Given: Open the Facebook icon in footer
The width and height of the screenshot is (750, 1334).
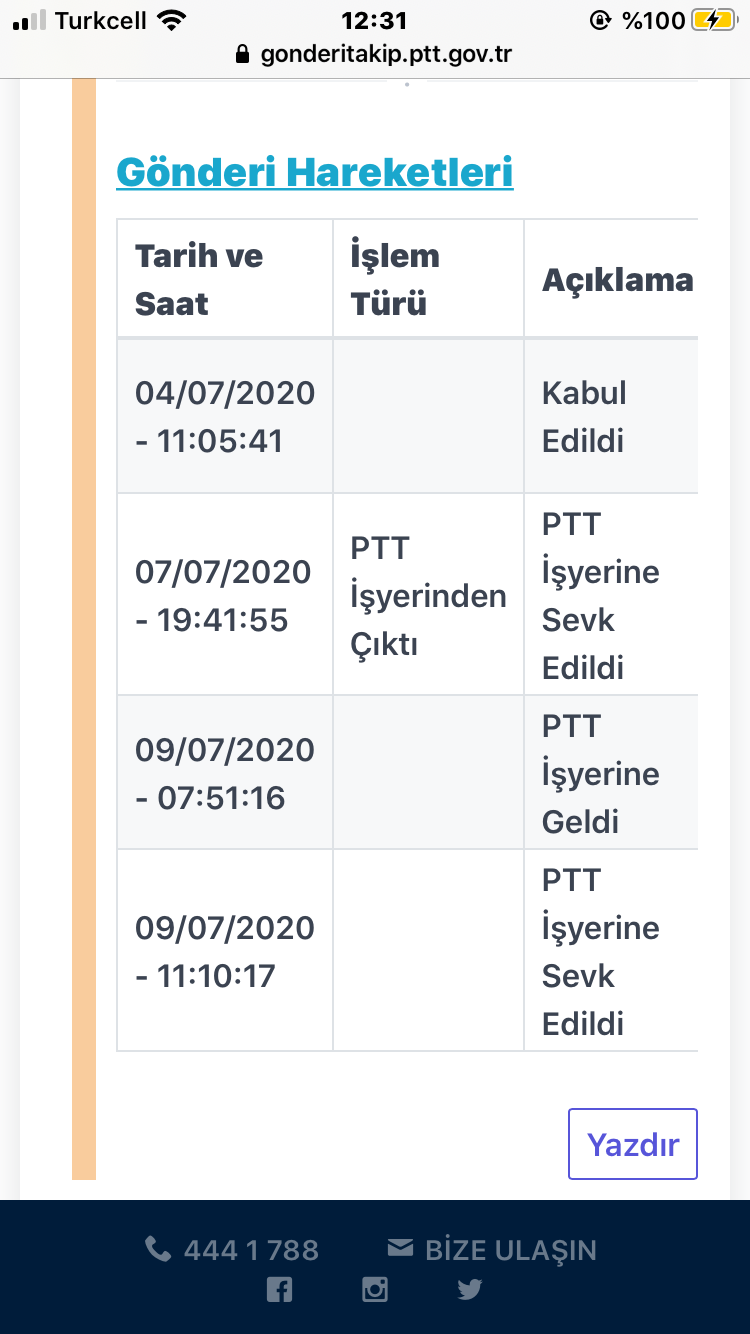Looking at the screenshot, I should [280, 1290].
